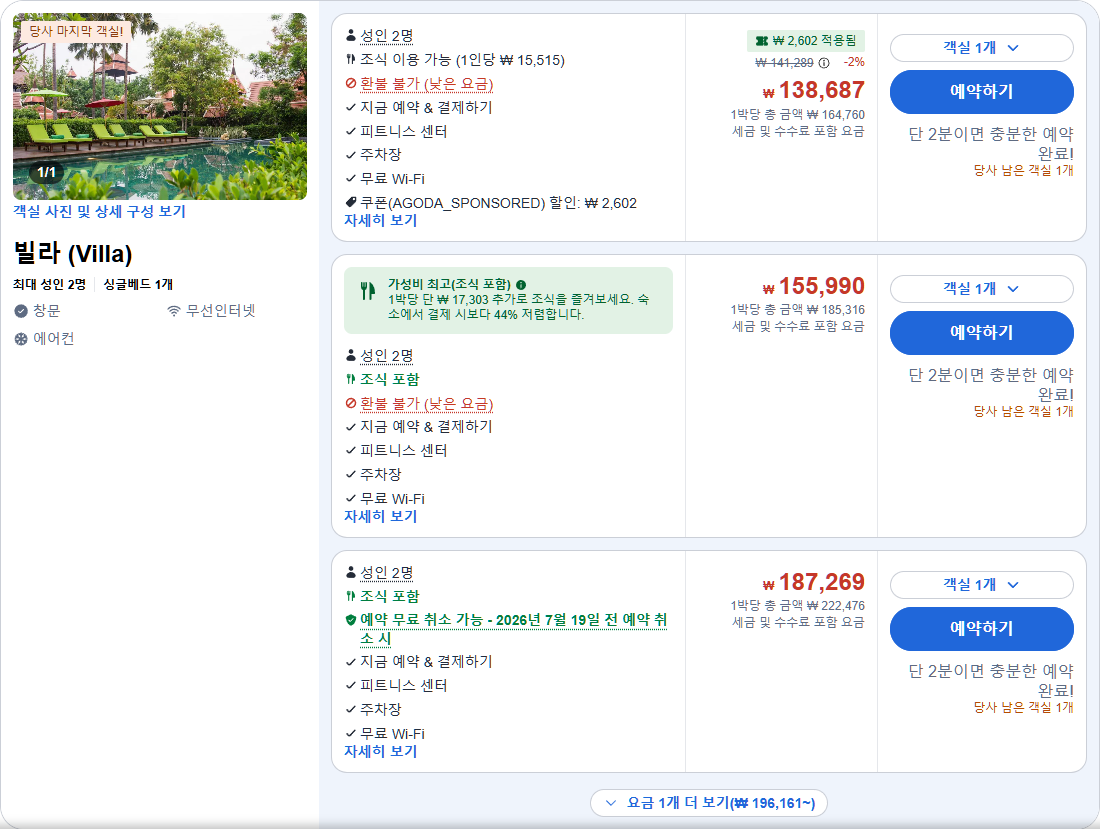Click the person icon in ₩187,269 offer
Viewport: 1100px width, 830px height.
click(351, 572)
